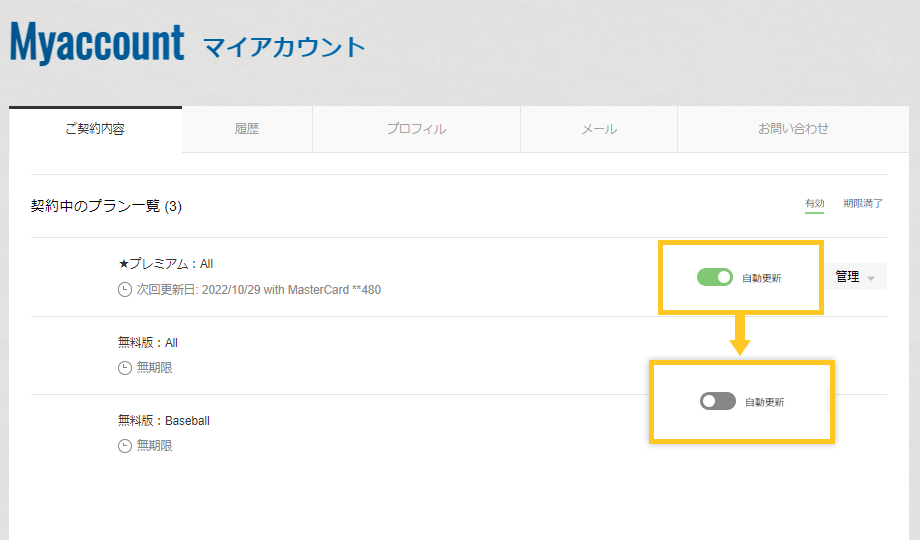Viewport: 920px width, 540px height.
Task: Open the 管理 dropdown menu
Action: (856, 277)
